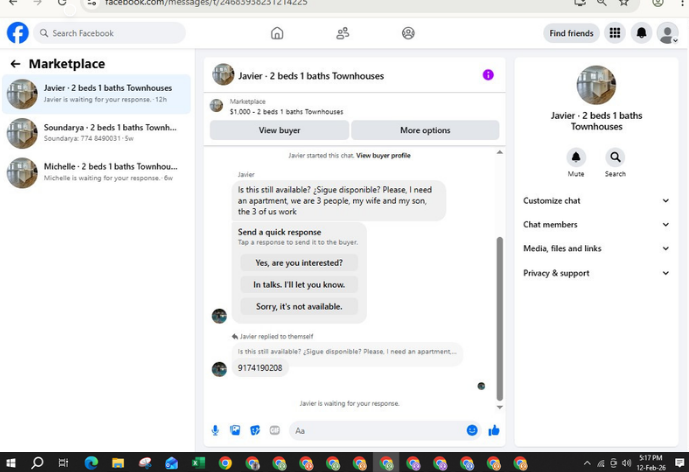Screen dimensions: 689x472
Task: Open Javier conversation in list
Action: tap(97, 94)
